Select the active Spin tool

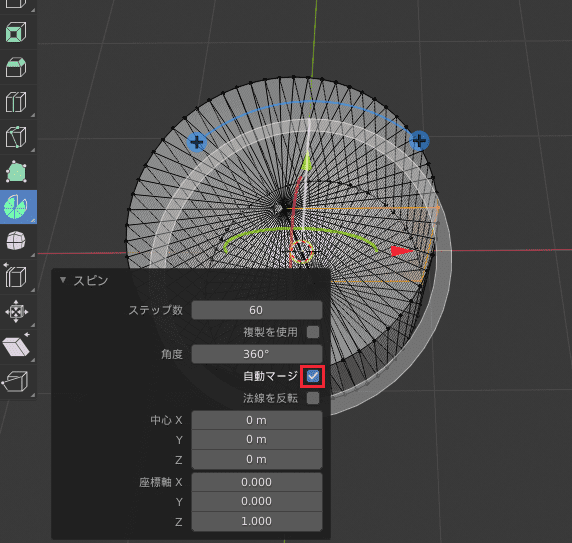pyautogui.click(x=17, y=207)
